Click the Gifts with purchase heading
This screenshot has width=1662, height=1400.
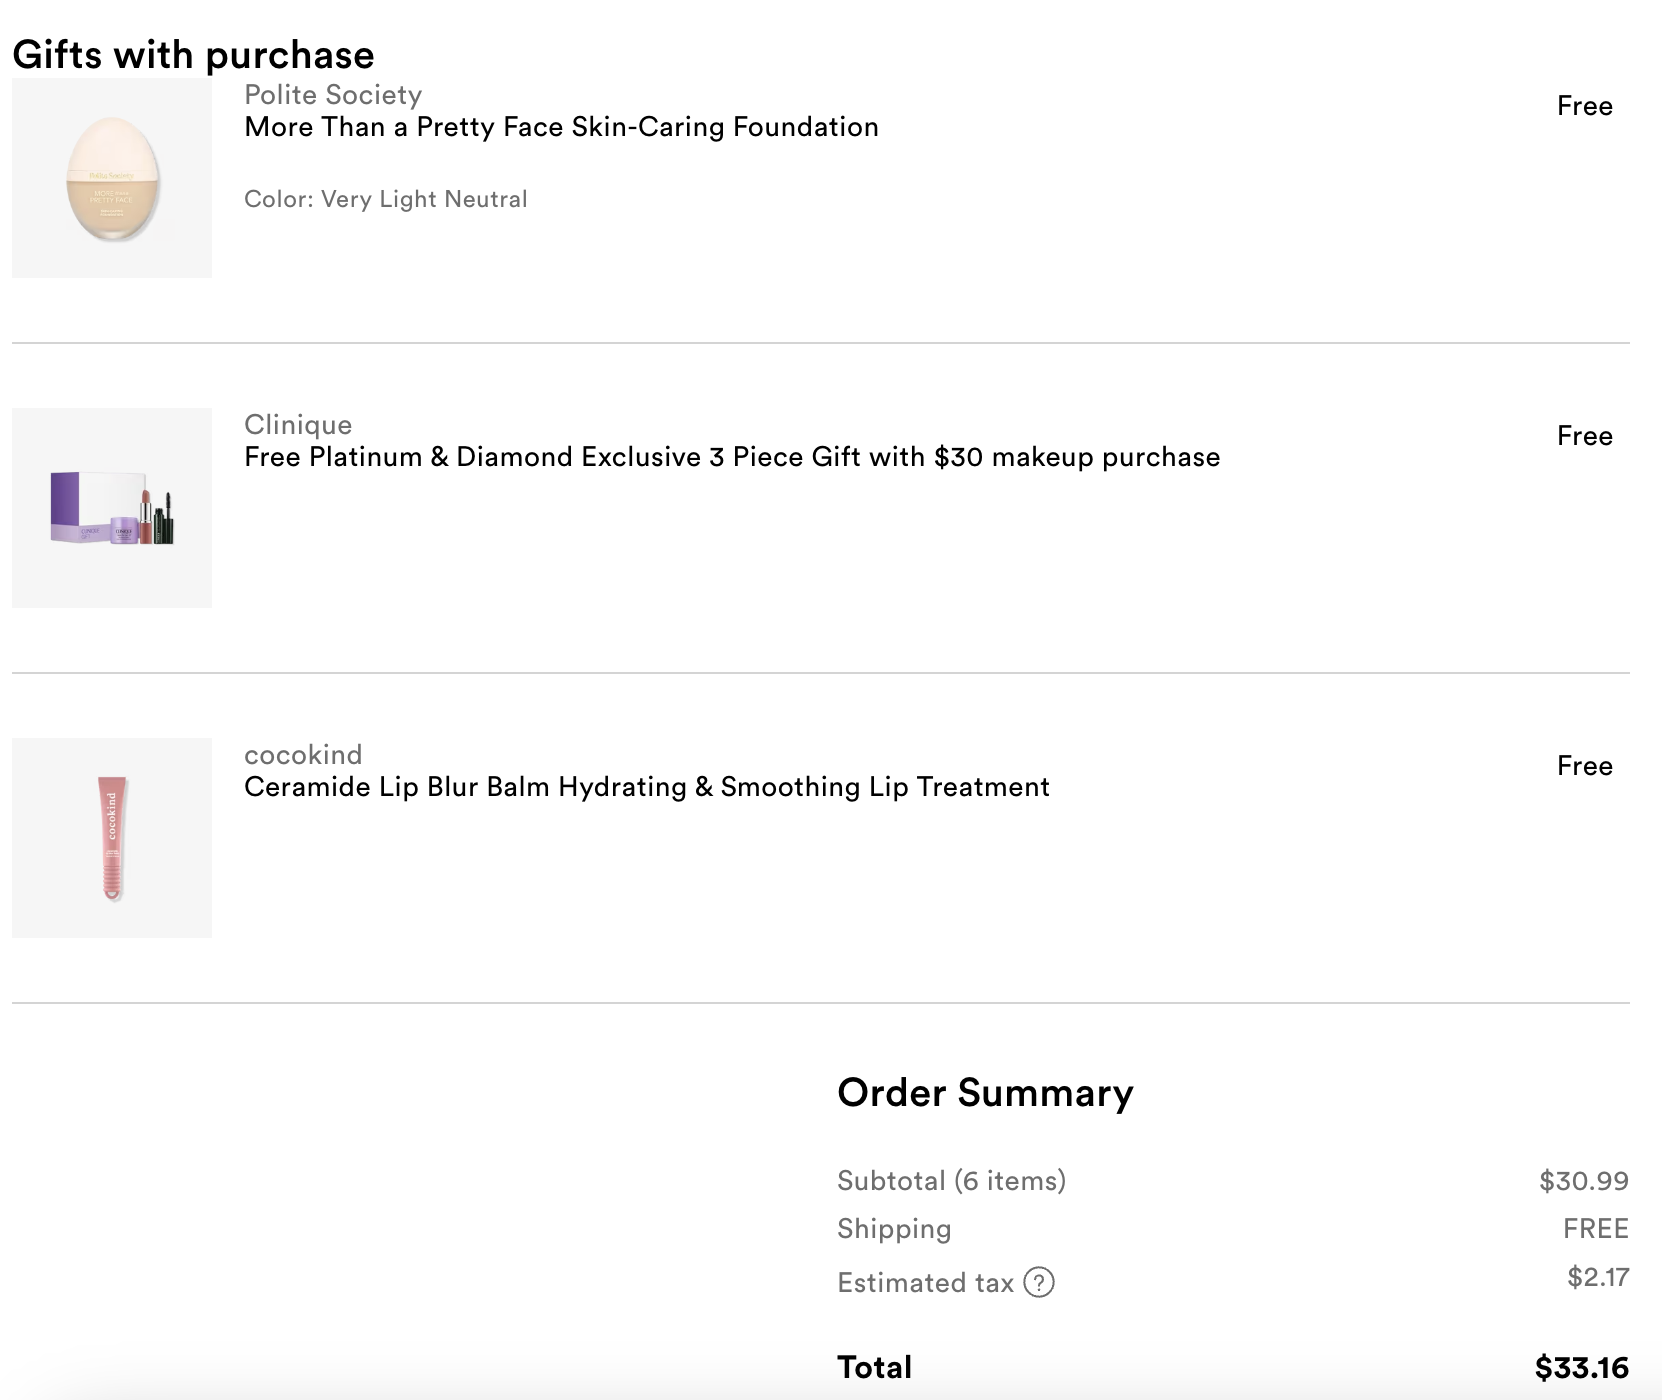[193, 55]
